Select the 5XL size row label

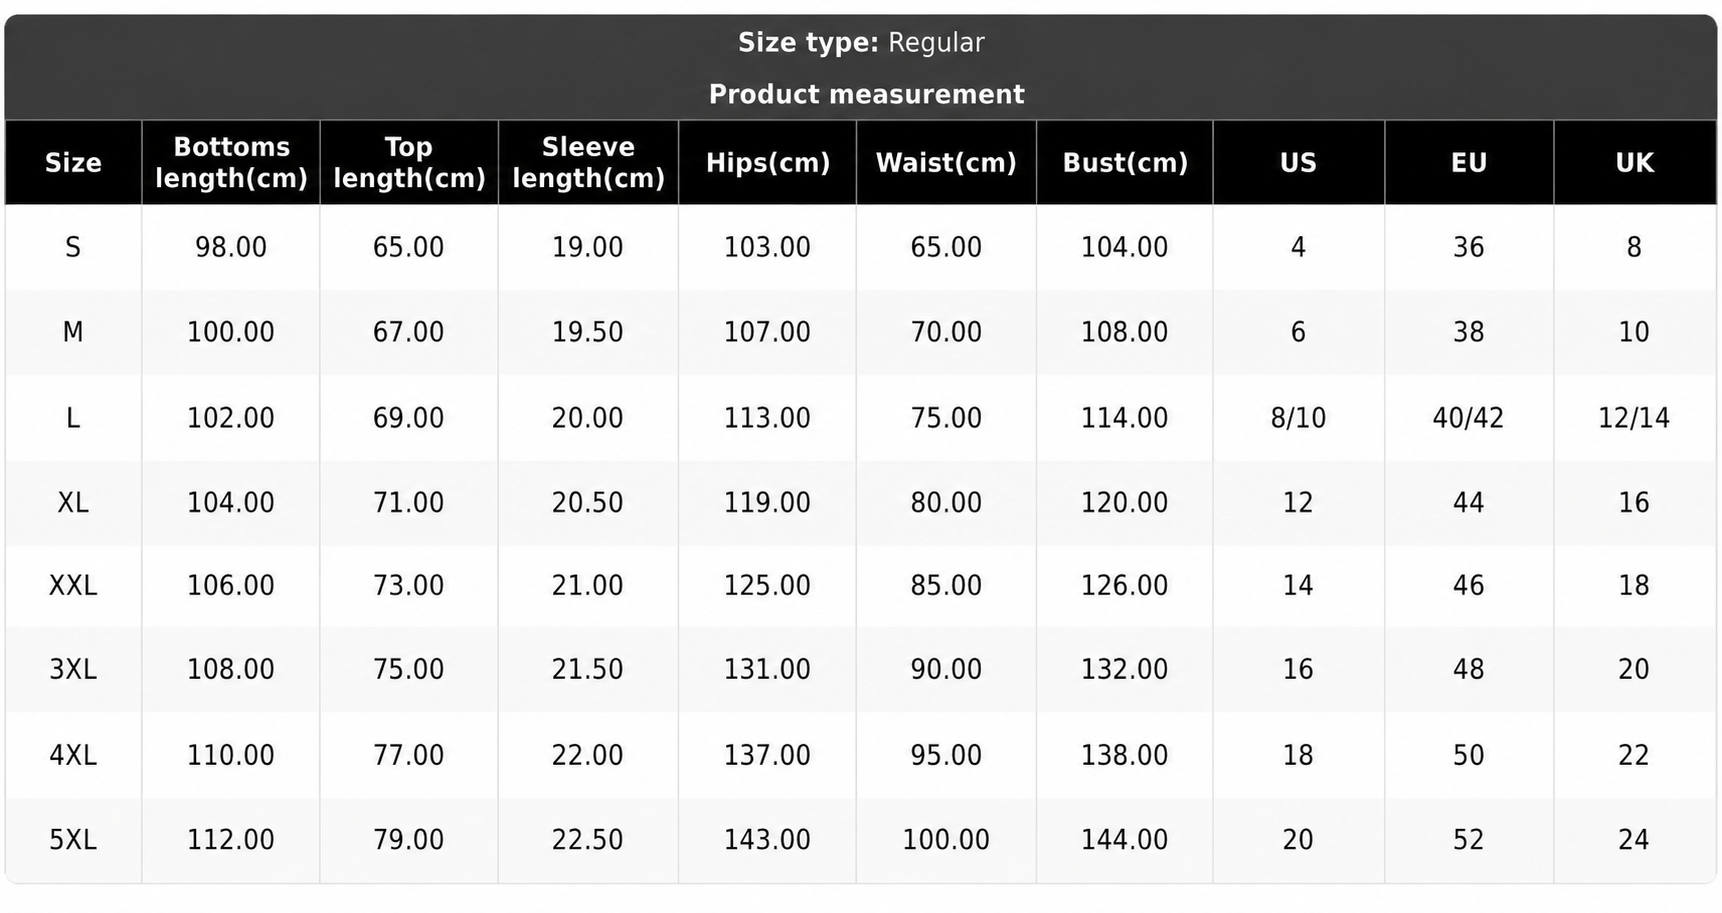[73, 840]
